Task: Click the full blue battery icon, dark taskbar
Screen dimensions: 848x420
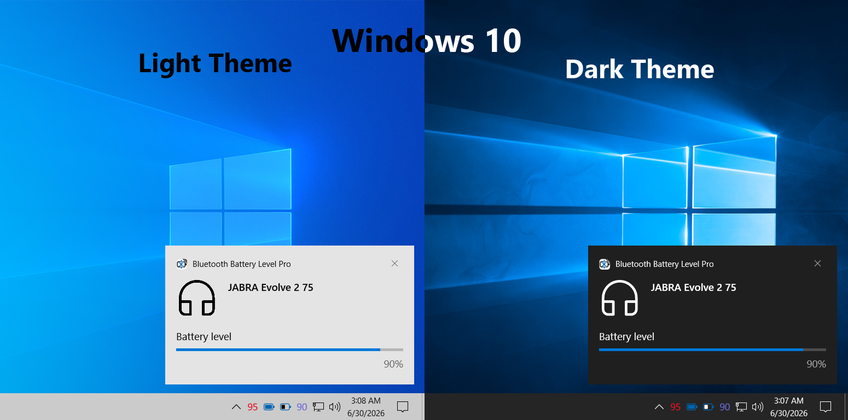Action: 692,407
